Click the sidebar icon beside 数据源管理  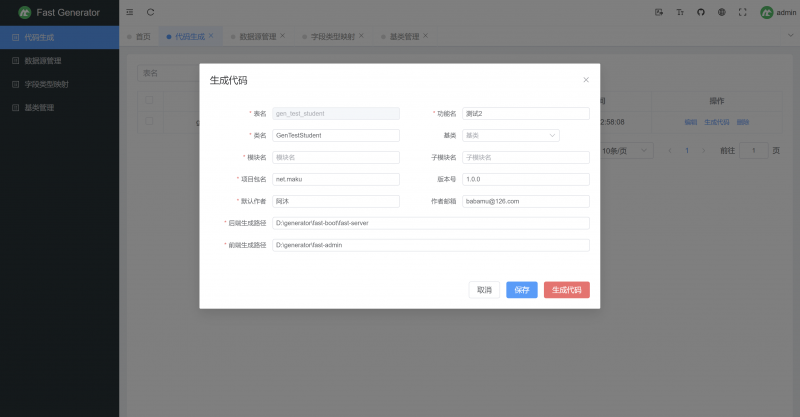tap(15, 61)
